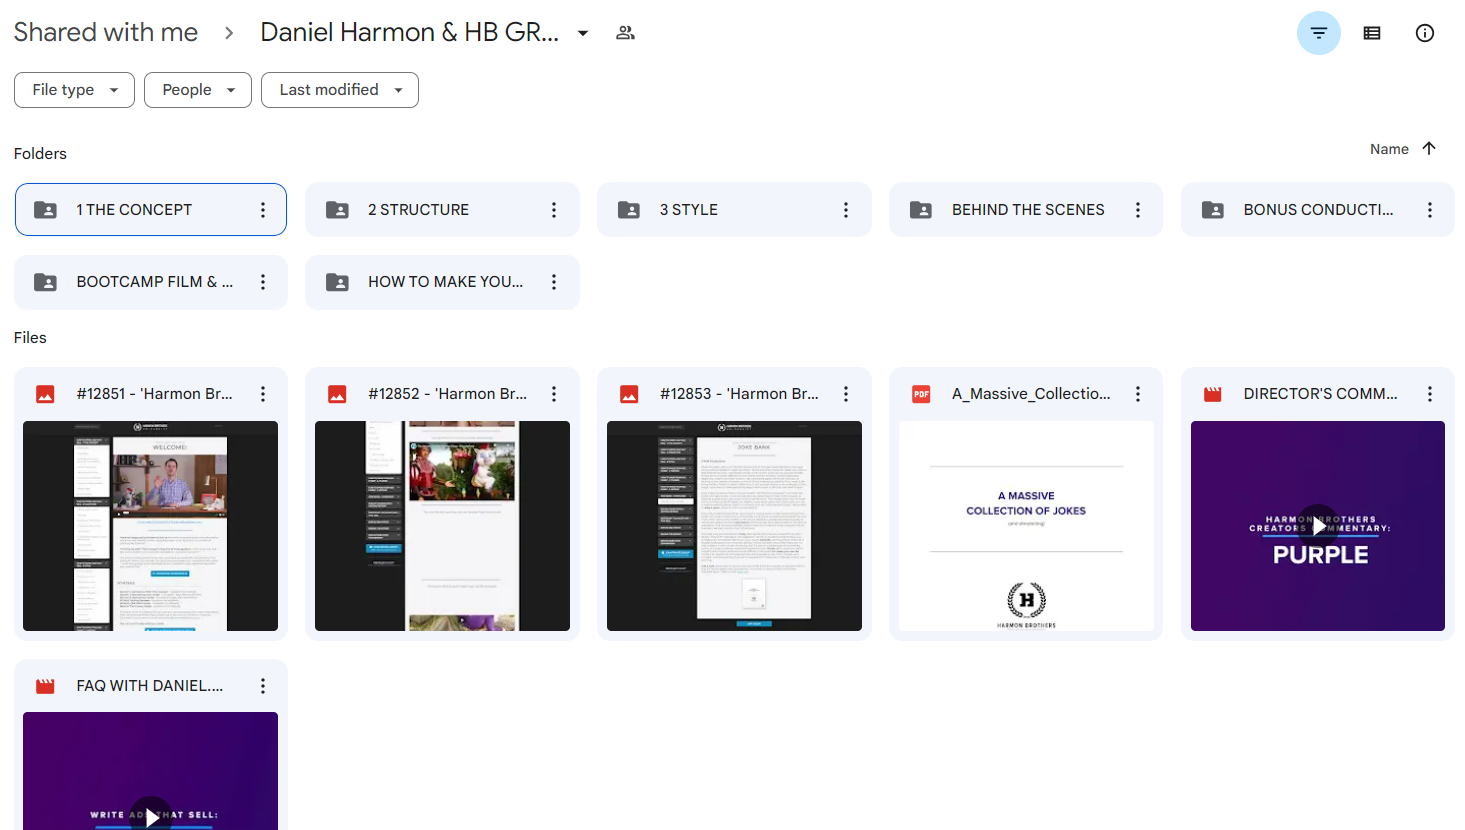Open the Last modified filter dropdown
This screenshot has height=830, width=1465.
tap(340, 90)
